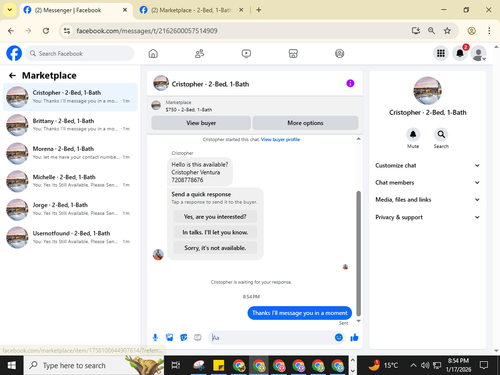Open the Michelle 2-Bed, 1-Bath conversation

[70, 181]
